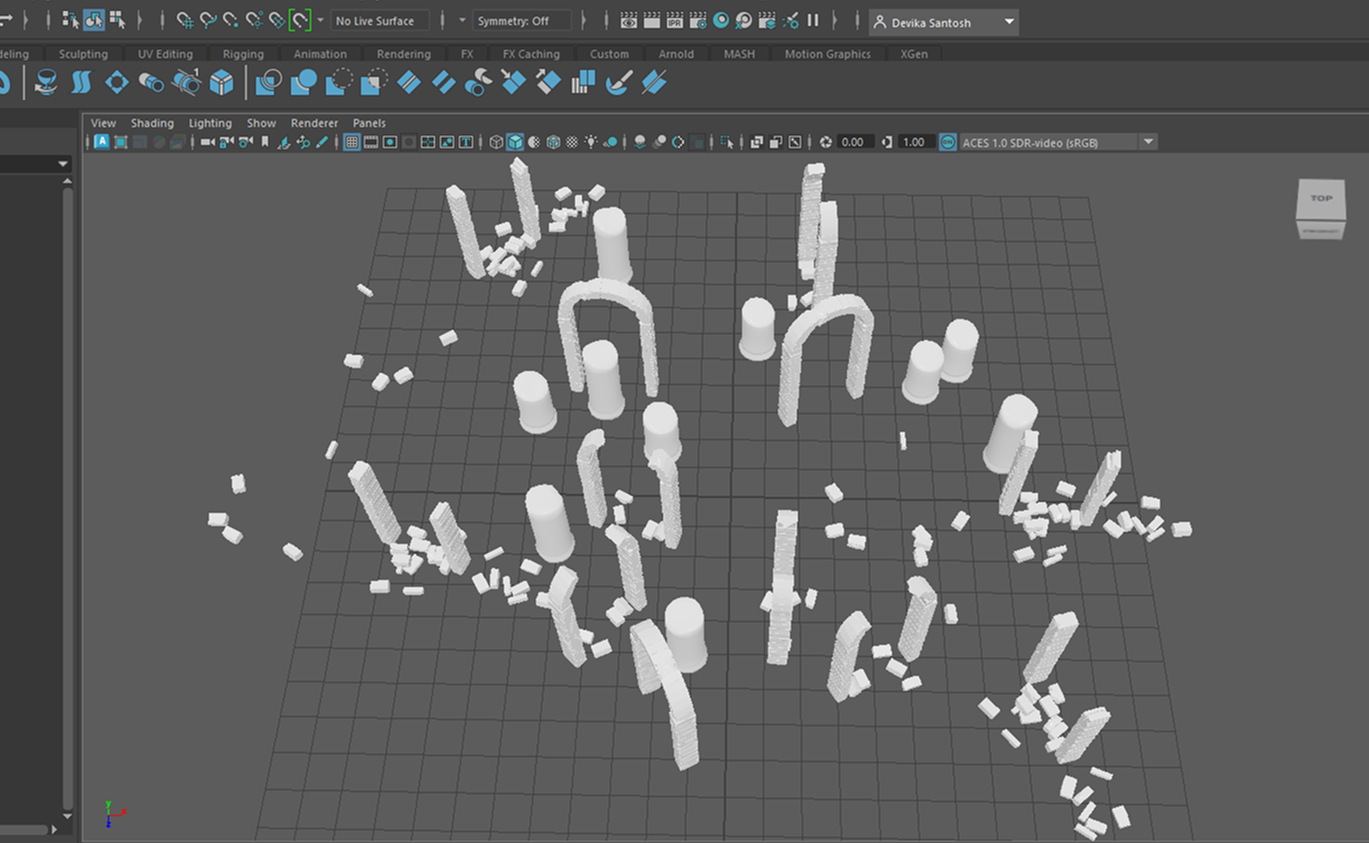Switch to the Rigging shelf tab

coord(243,54)
